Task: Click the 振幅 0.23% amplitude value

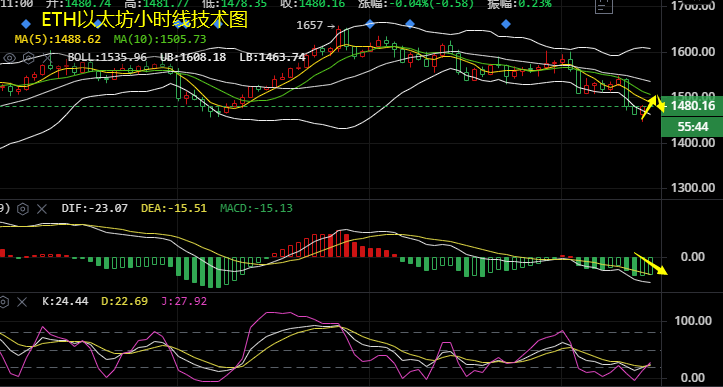Action: click(520, 4)
